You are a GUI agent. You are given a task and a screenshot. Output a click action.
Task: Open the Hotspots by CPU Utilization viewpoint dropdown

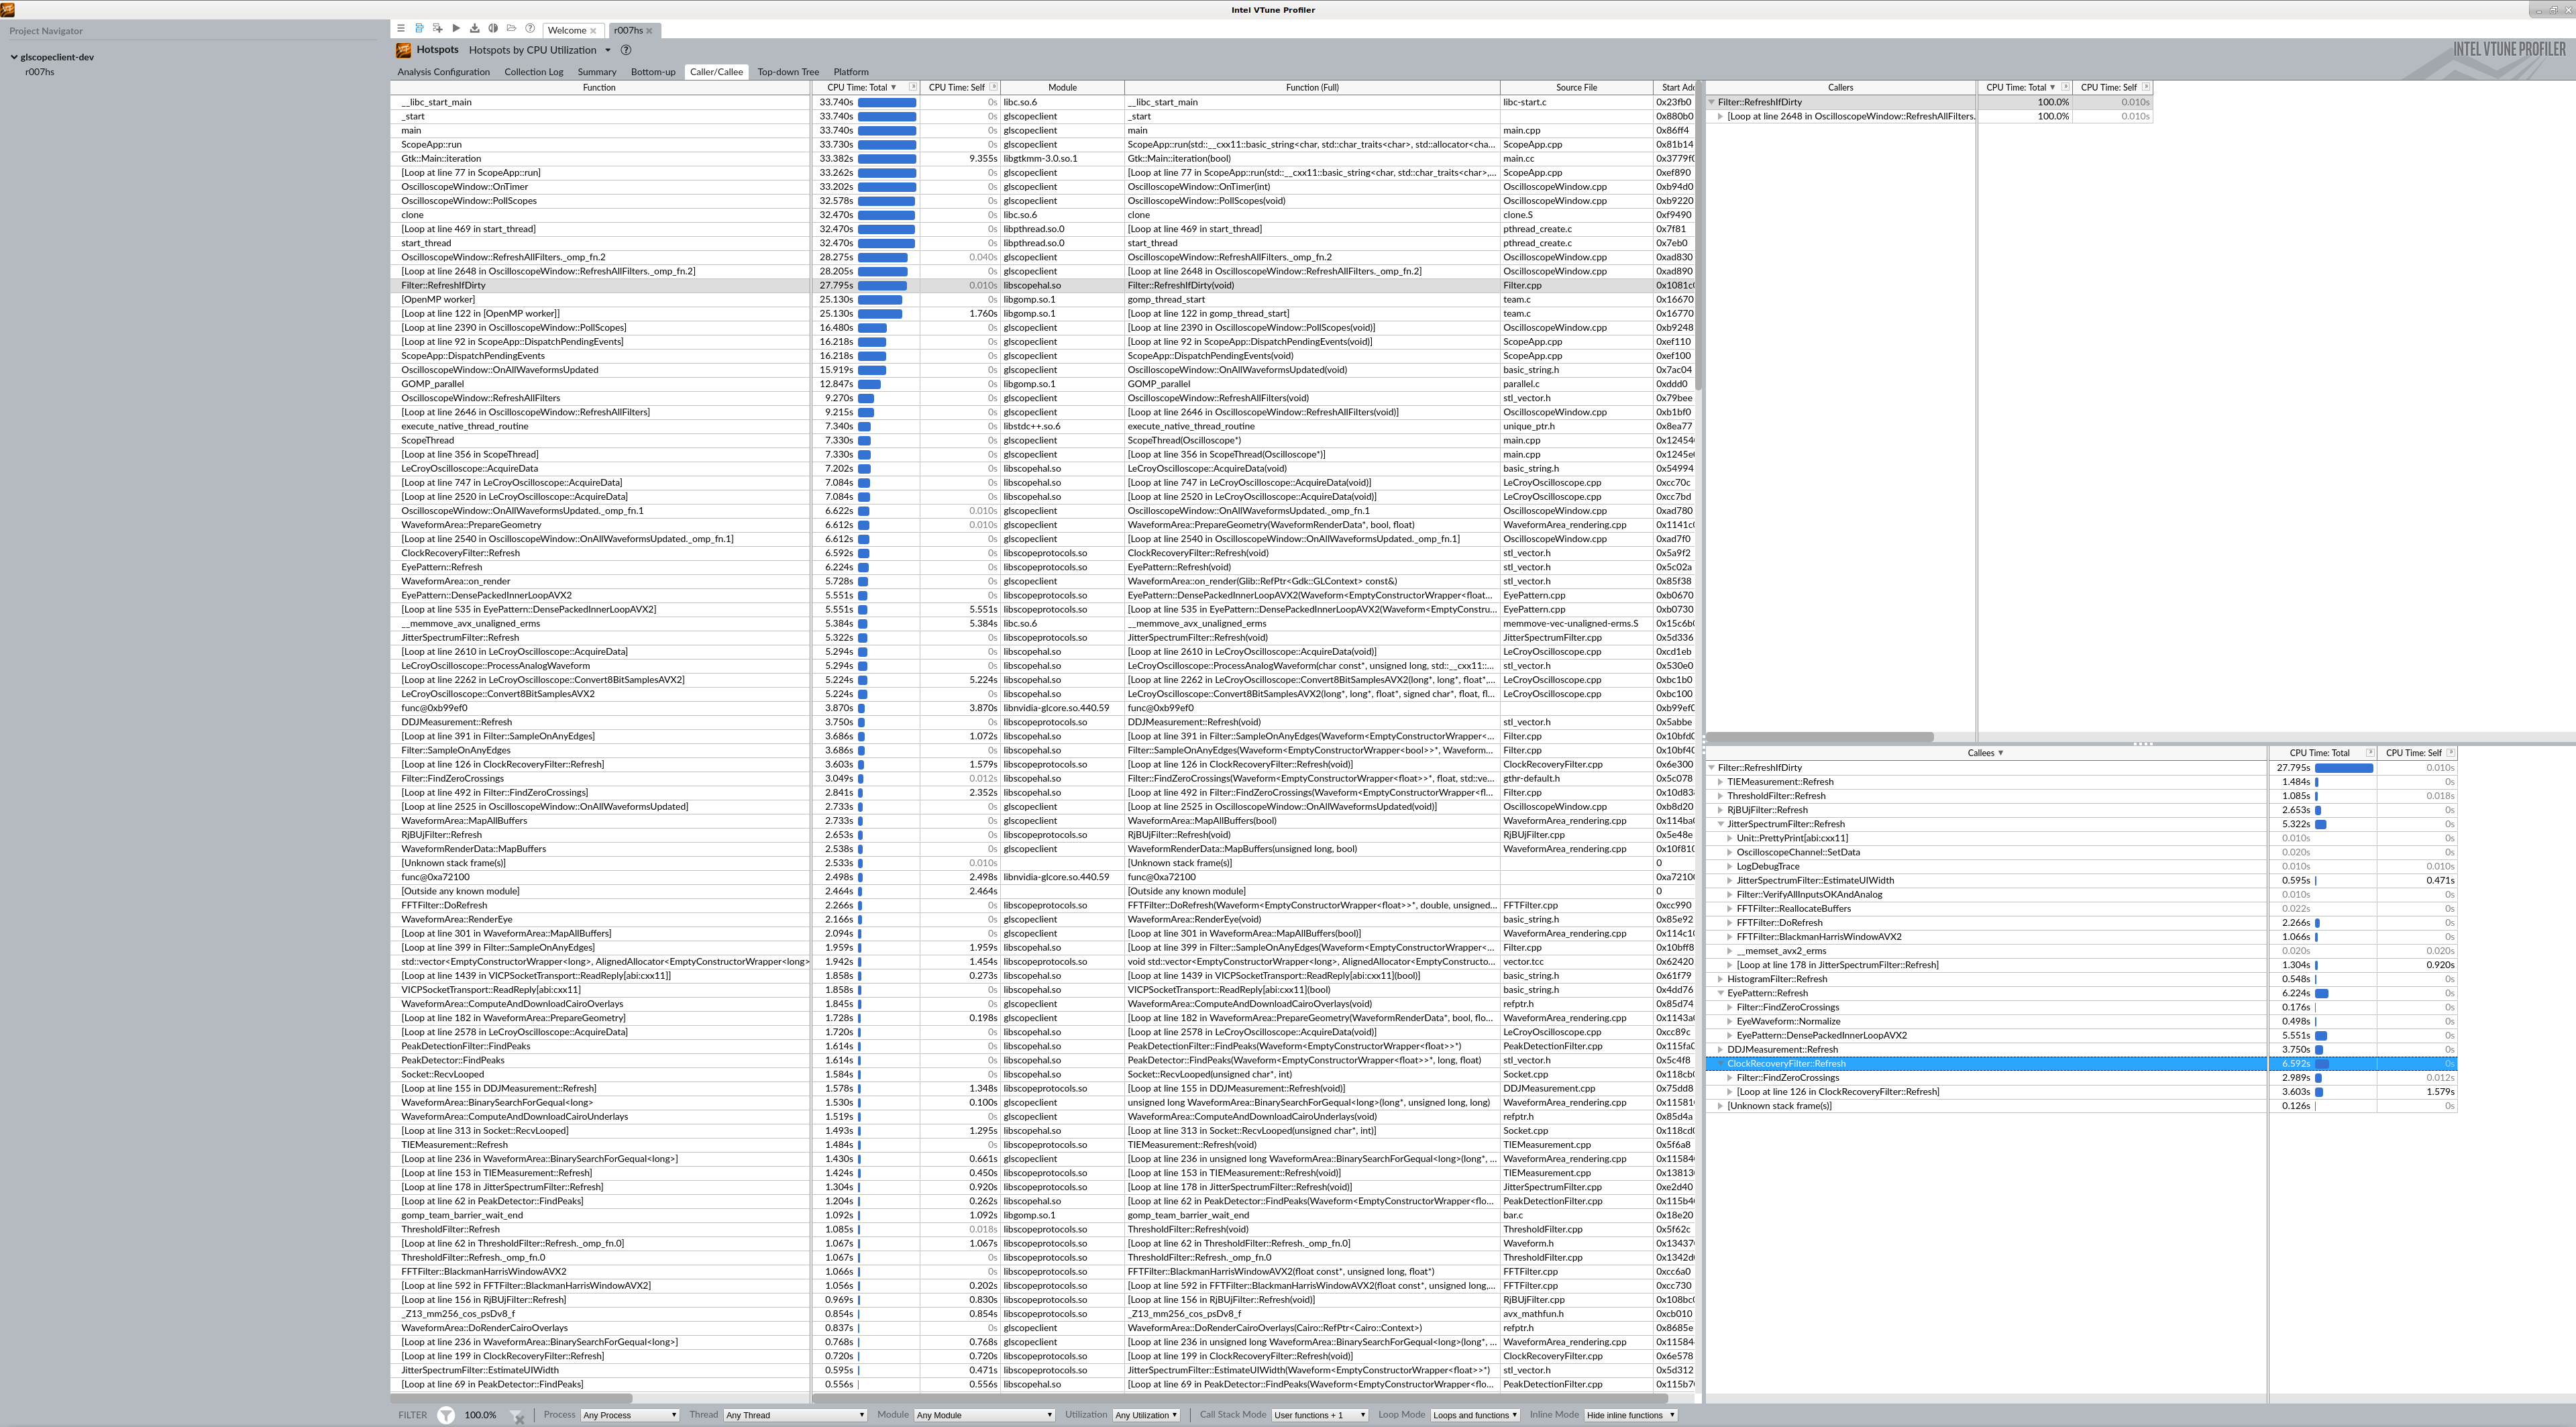[607, 50]
